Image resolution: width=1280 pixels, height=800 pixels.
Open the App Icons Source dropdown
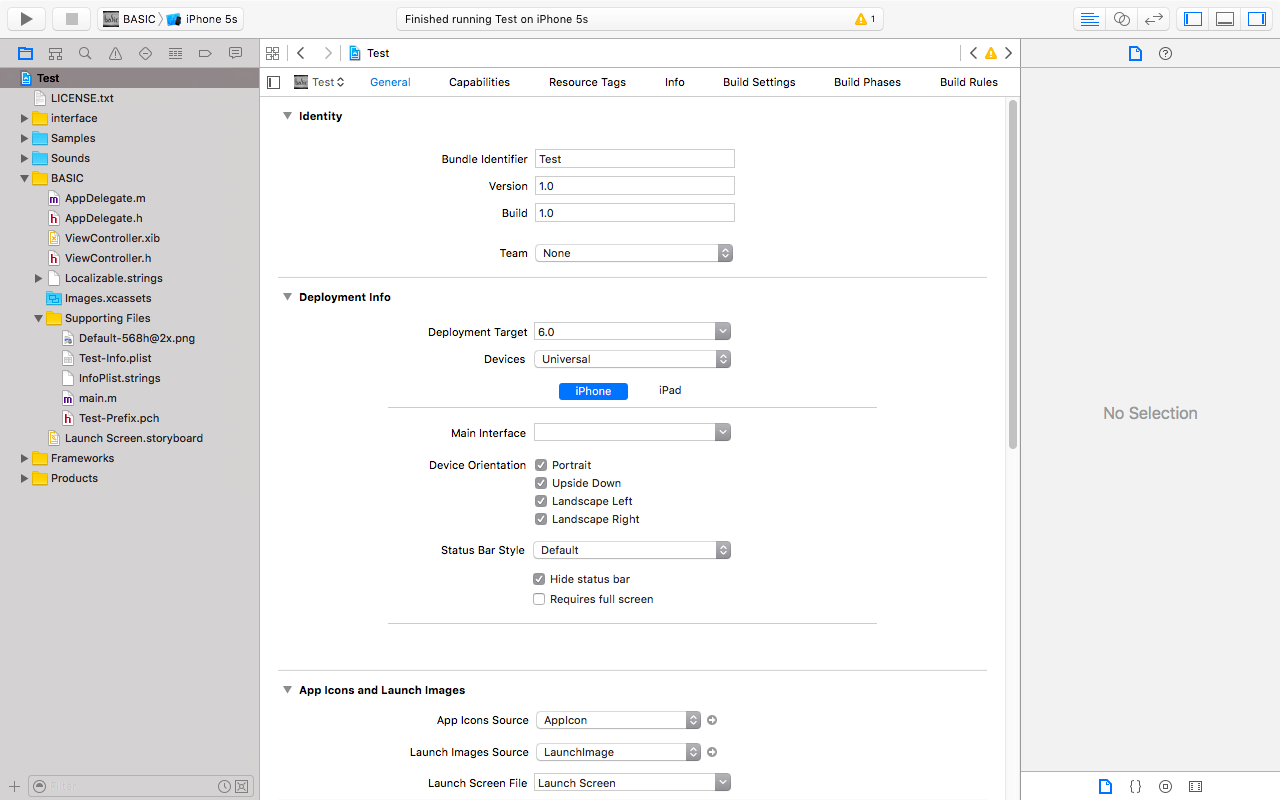click(x=618, y=720)
